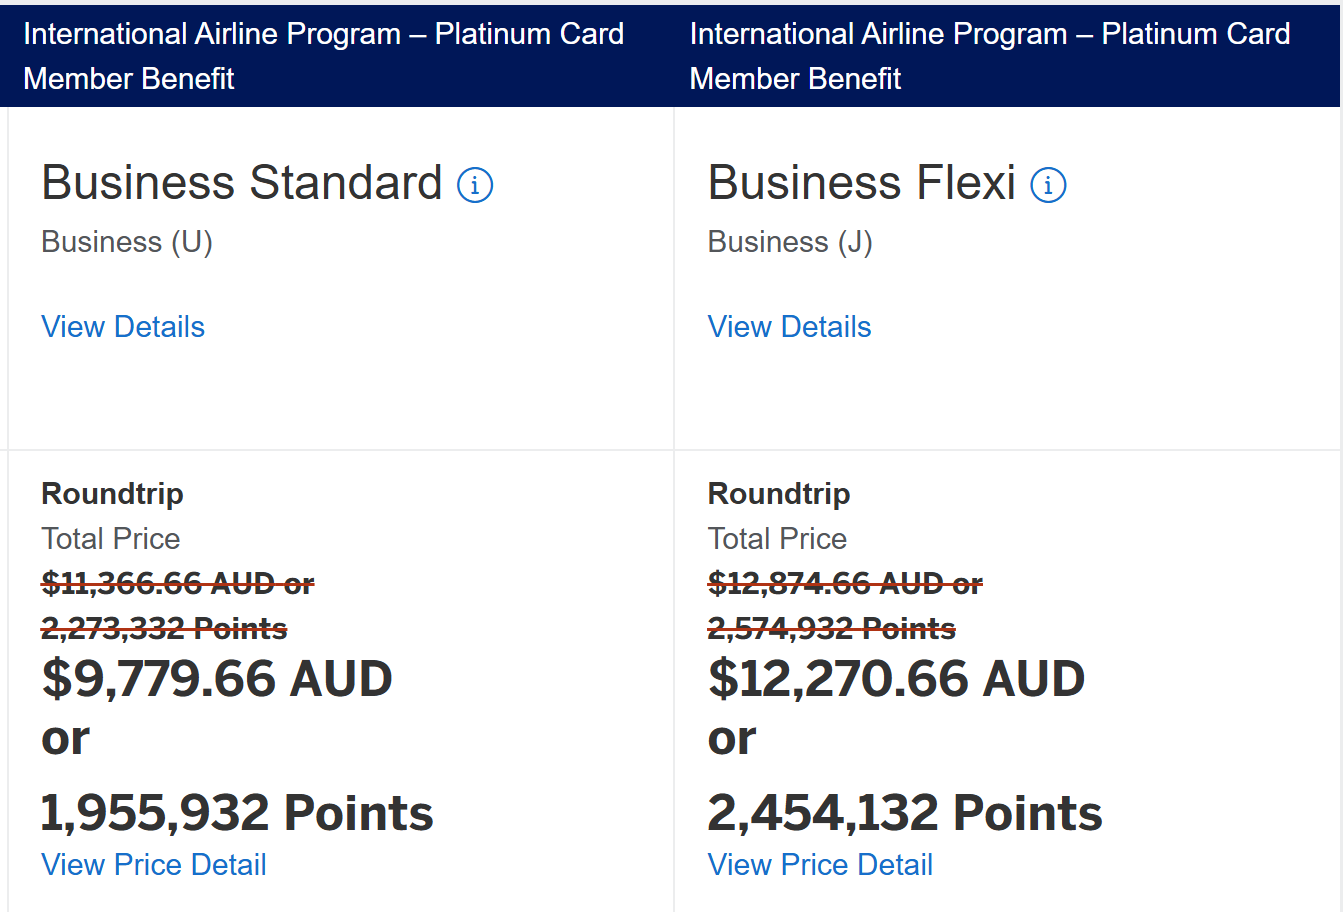Click the info icon beside Business Standard
The width and height of the screenshot is (1343, 912).
[475, 185]
